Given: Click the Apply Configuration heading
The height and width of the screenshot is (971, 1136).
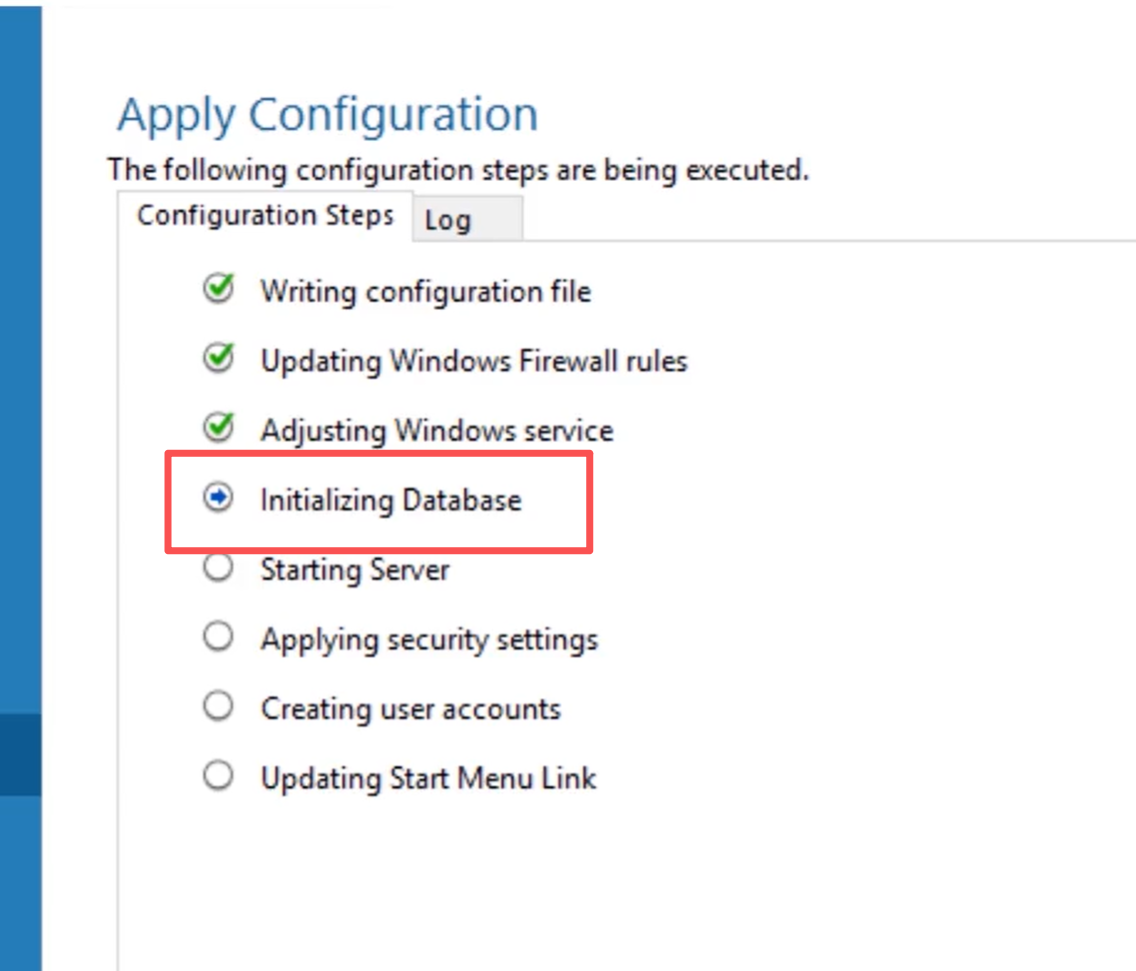Looking at the screenshot, I should coord(327,113).
